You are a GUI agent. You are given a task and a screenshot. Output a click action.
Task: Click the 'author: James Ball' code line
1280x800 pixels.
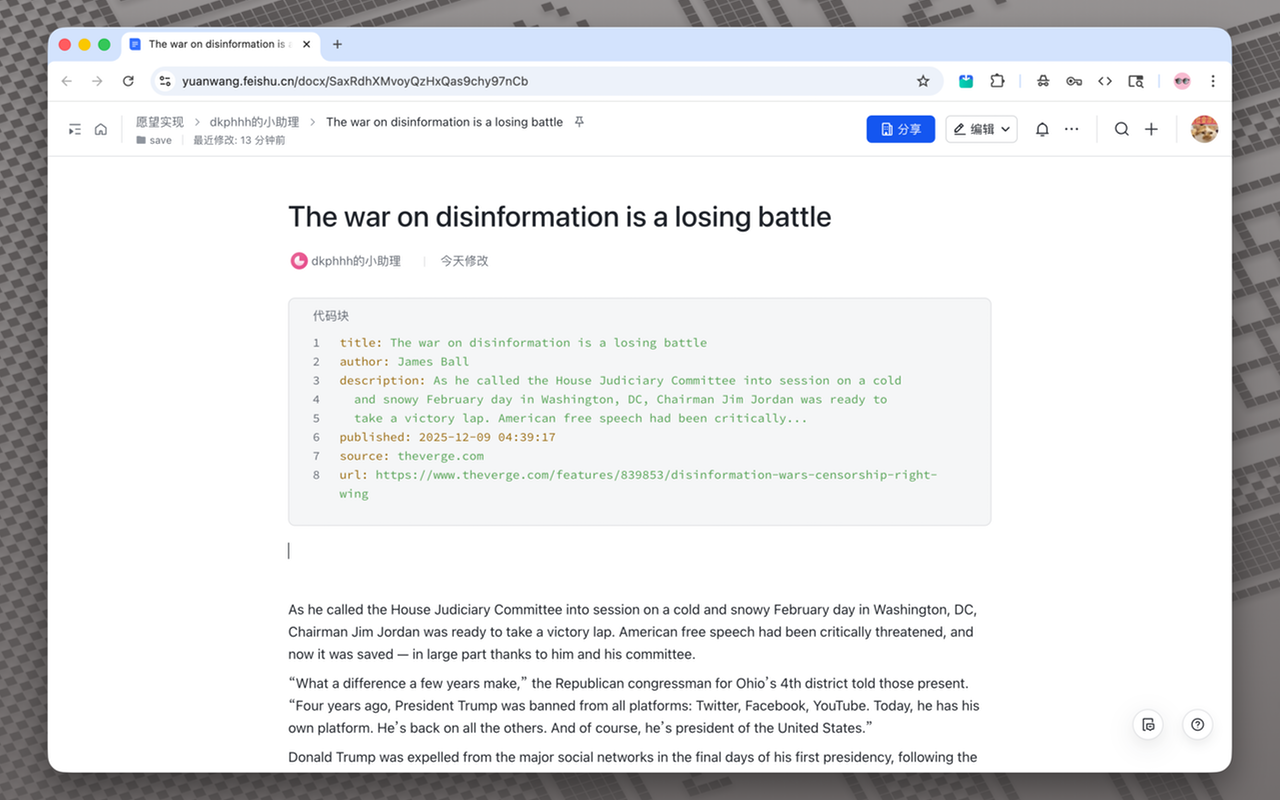tap(404, 361)
